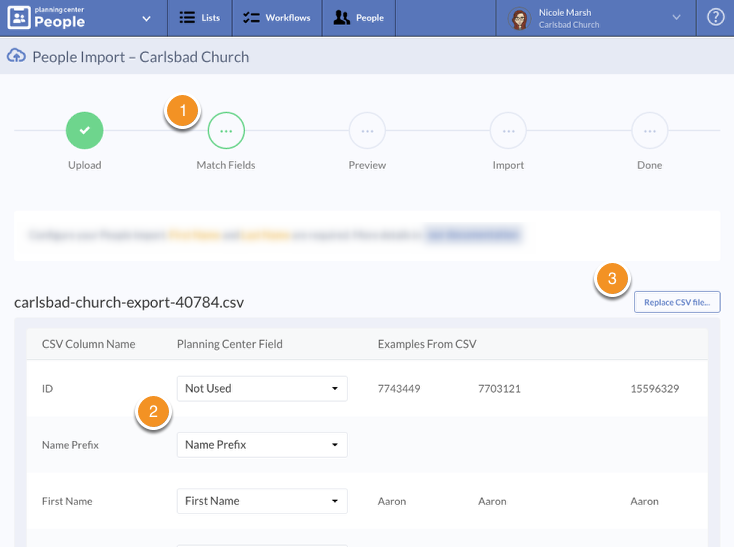Expand the Nicole Marsh account dropdown chevron
The height and width of the screenshot is (547, 734).
coord(676,18)
